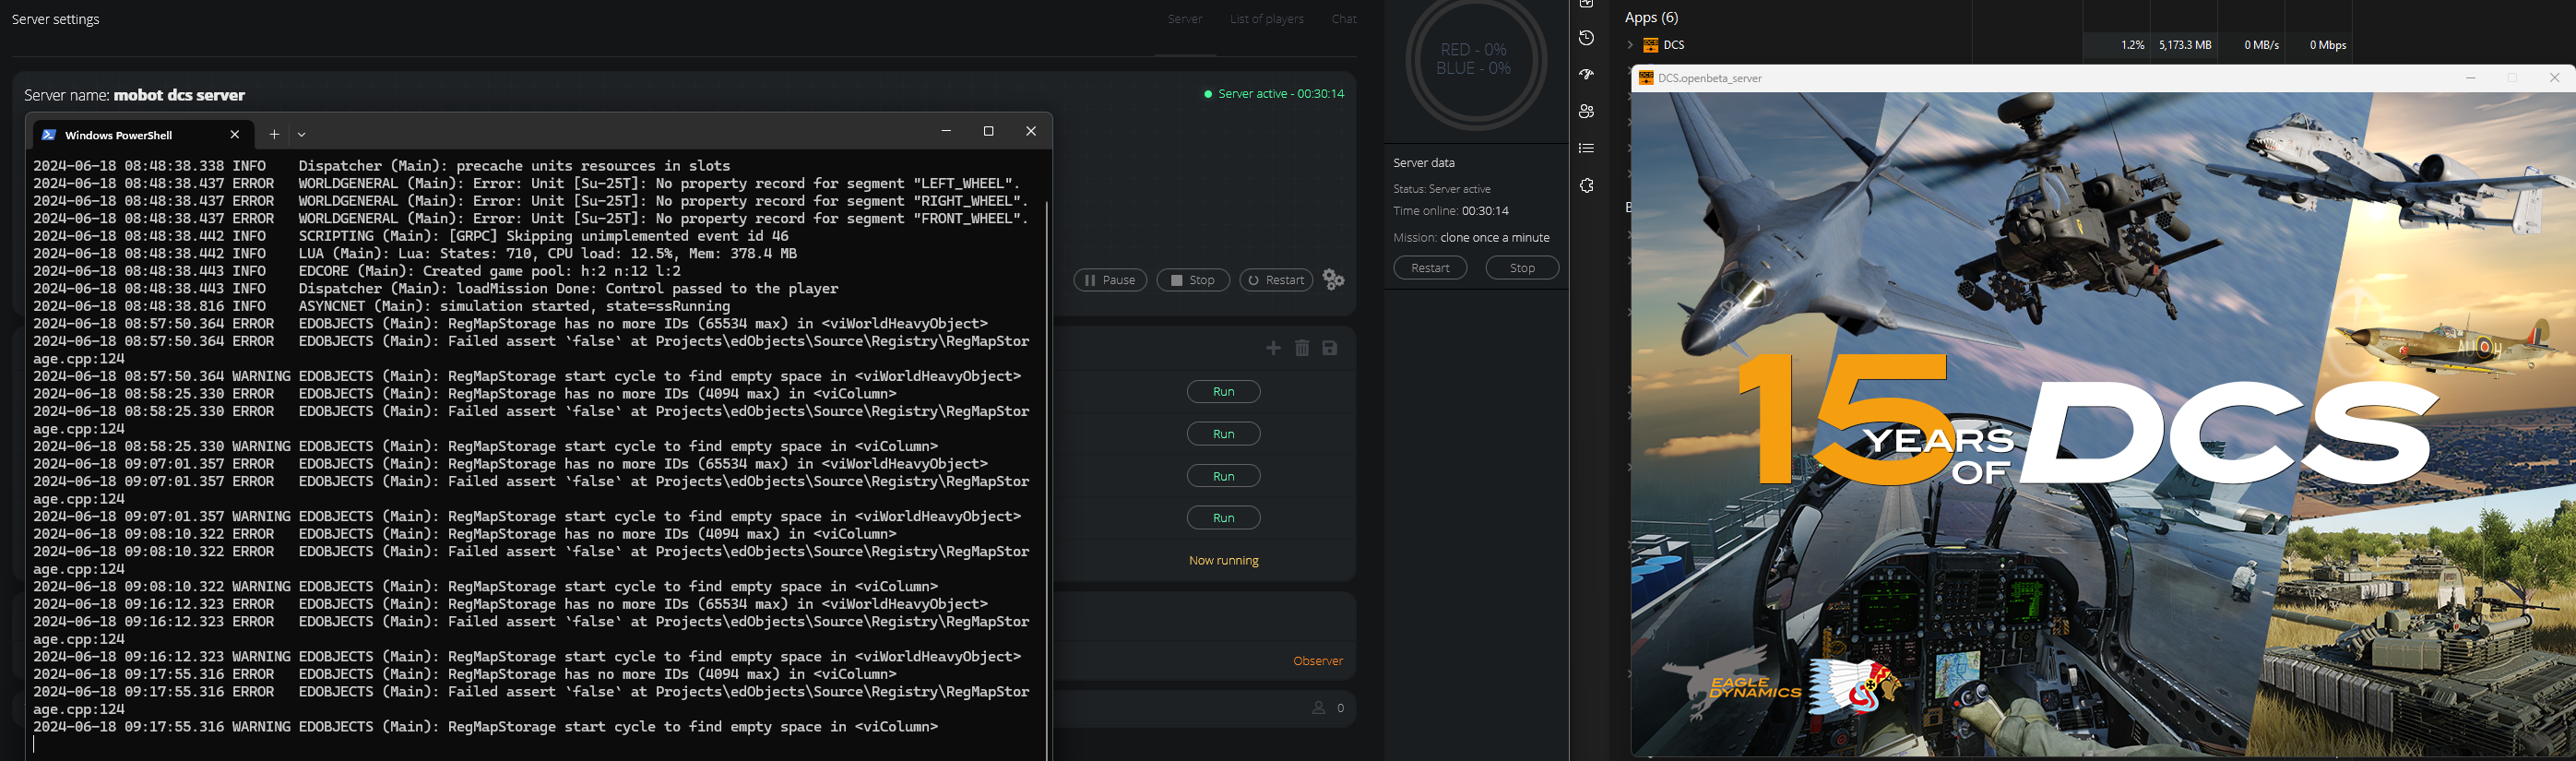
Task: Switch to the List of players tab
Action: pyautogui.click(x=1267, y=19)
